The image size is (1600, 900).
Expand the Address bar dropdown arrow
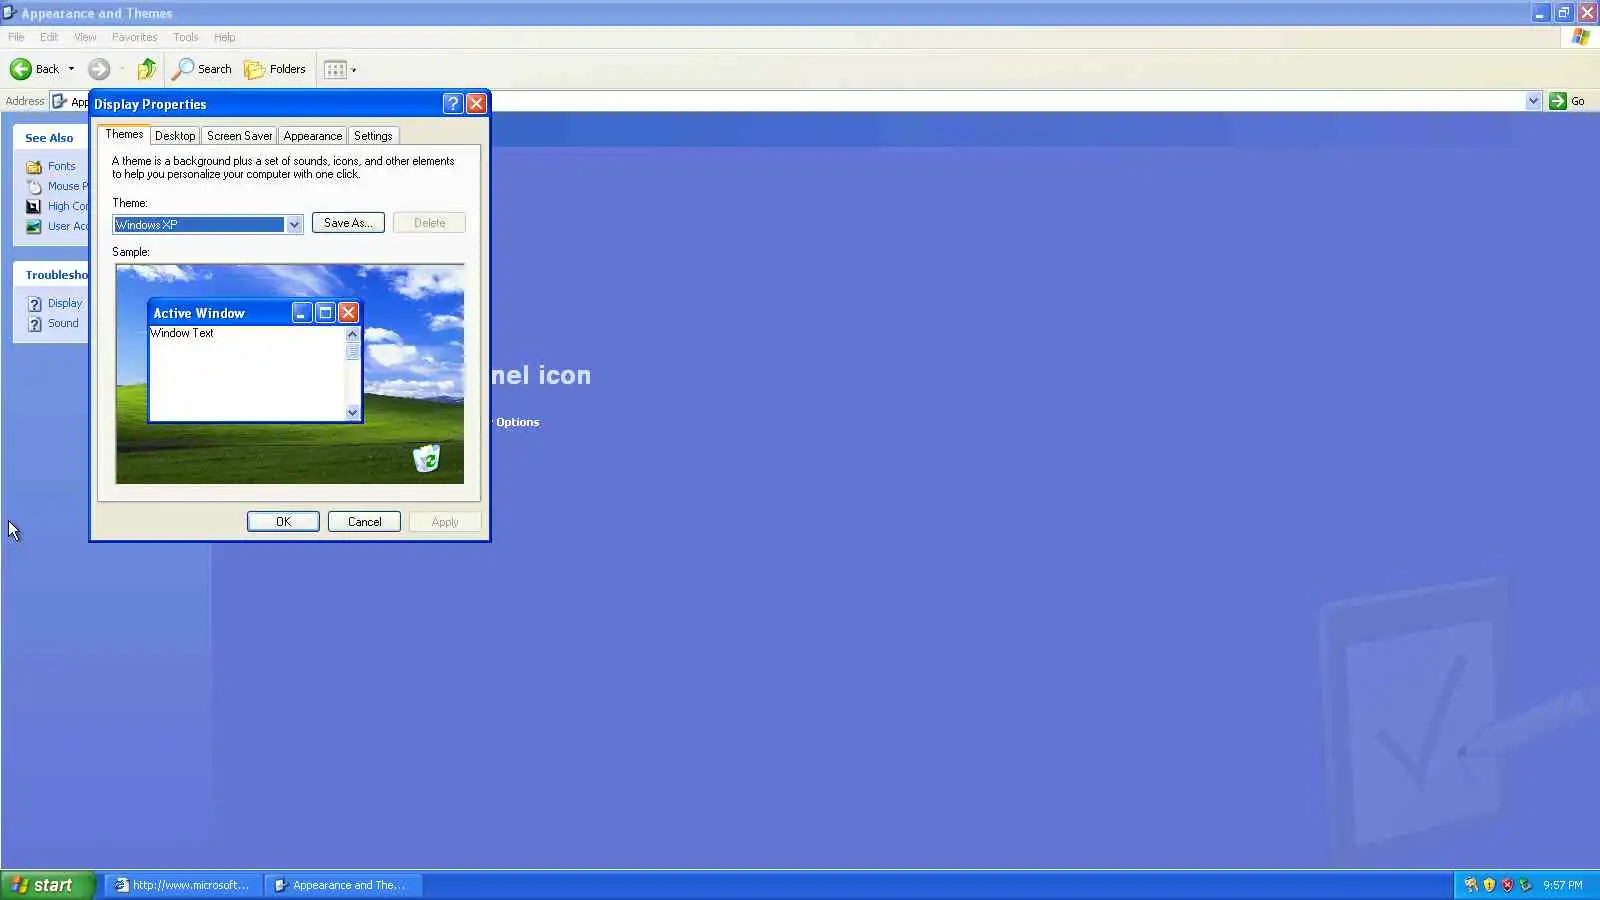[1533, 101]
